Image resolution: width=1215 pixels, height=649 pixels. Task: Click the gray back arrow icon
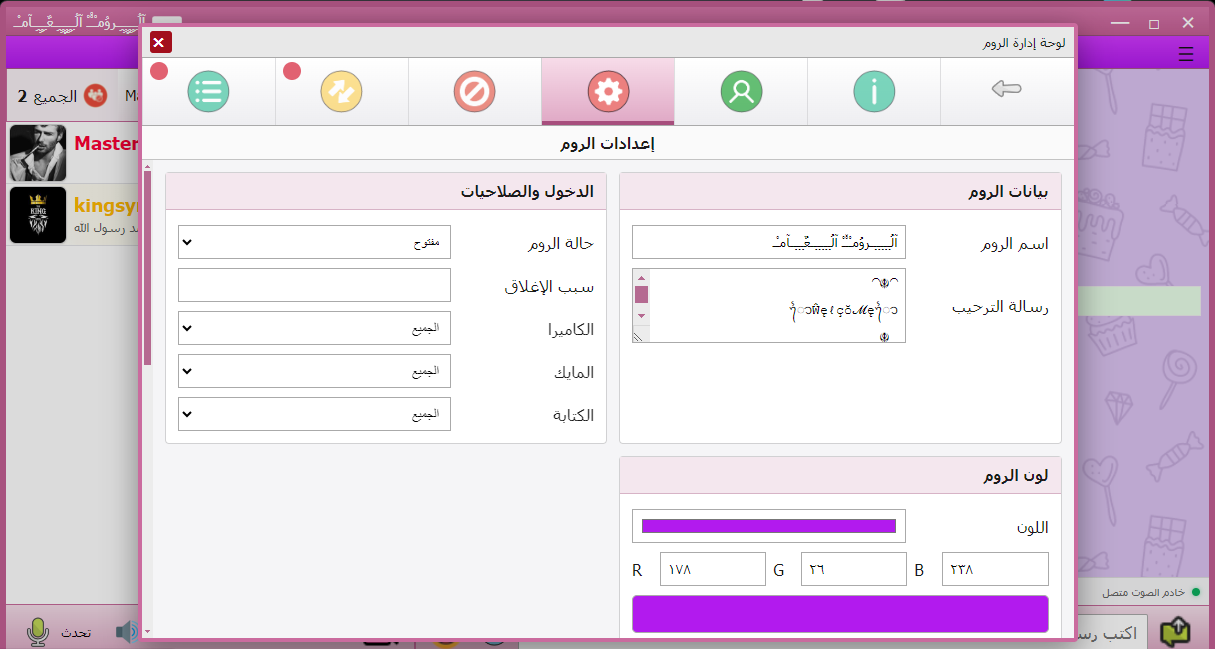1006,90
